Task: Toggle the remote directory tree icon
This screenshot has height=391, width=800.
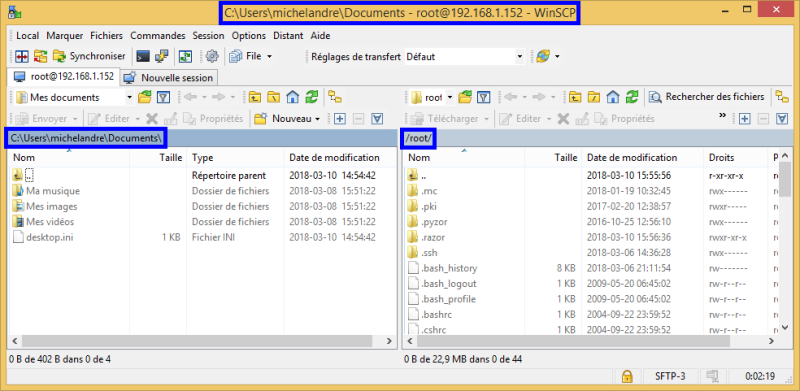Action: (781, 97)
